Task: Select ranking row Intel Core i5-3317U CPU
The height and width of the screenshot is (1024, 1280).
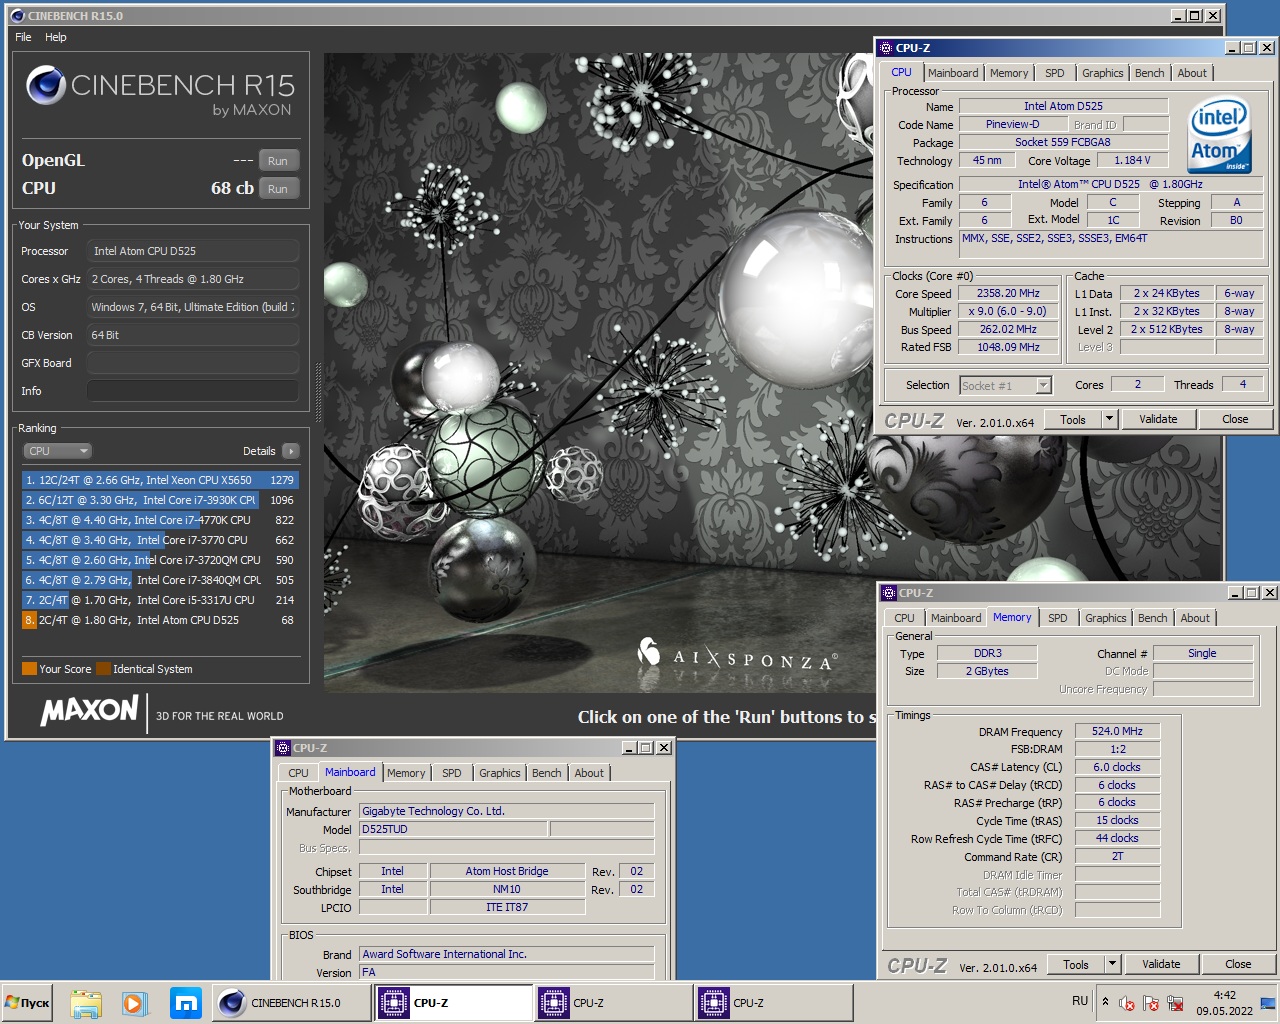Action: coord(160,600)
